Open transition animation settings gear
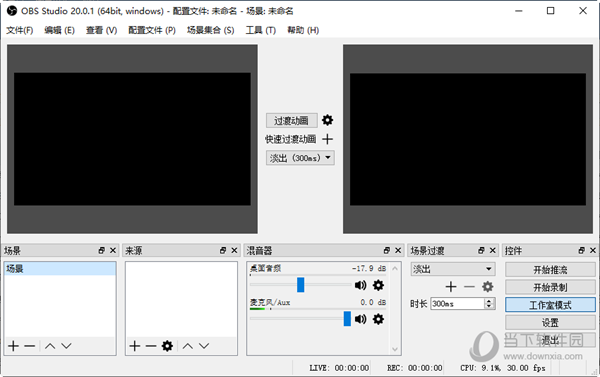Viewport: 600px width, 377px height. [x=327, y=120]
